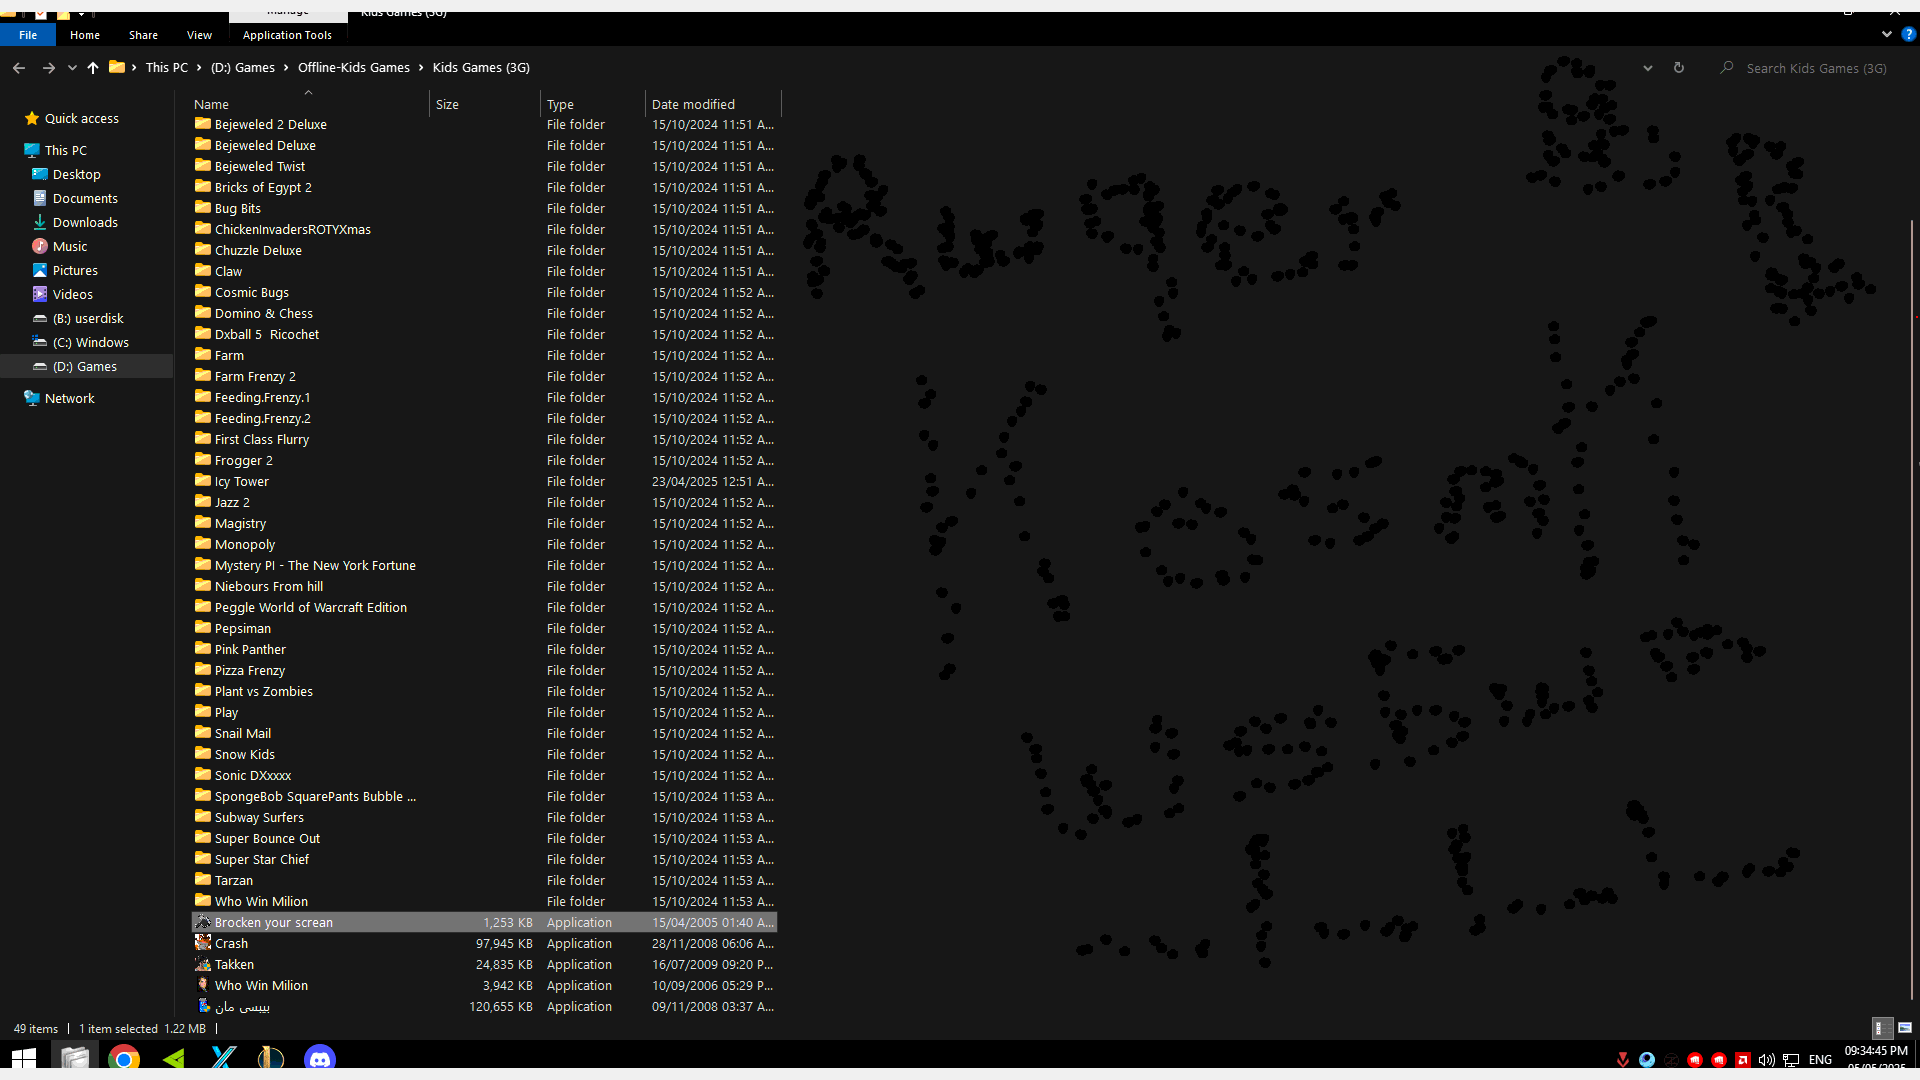This screenshot has width=1920, height=1080.
Task: Open the Explorer Help icon
Action: pos(1908,34)
